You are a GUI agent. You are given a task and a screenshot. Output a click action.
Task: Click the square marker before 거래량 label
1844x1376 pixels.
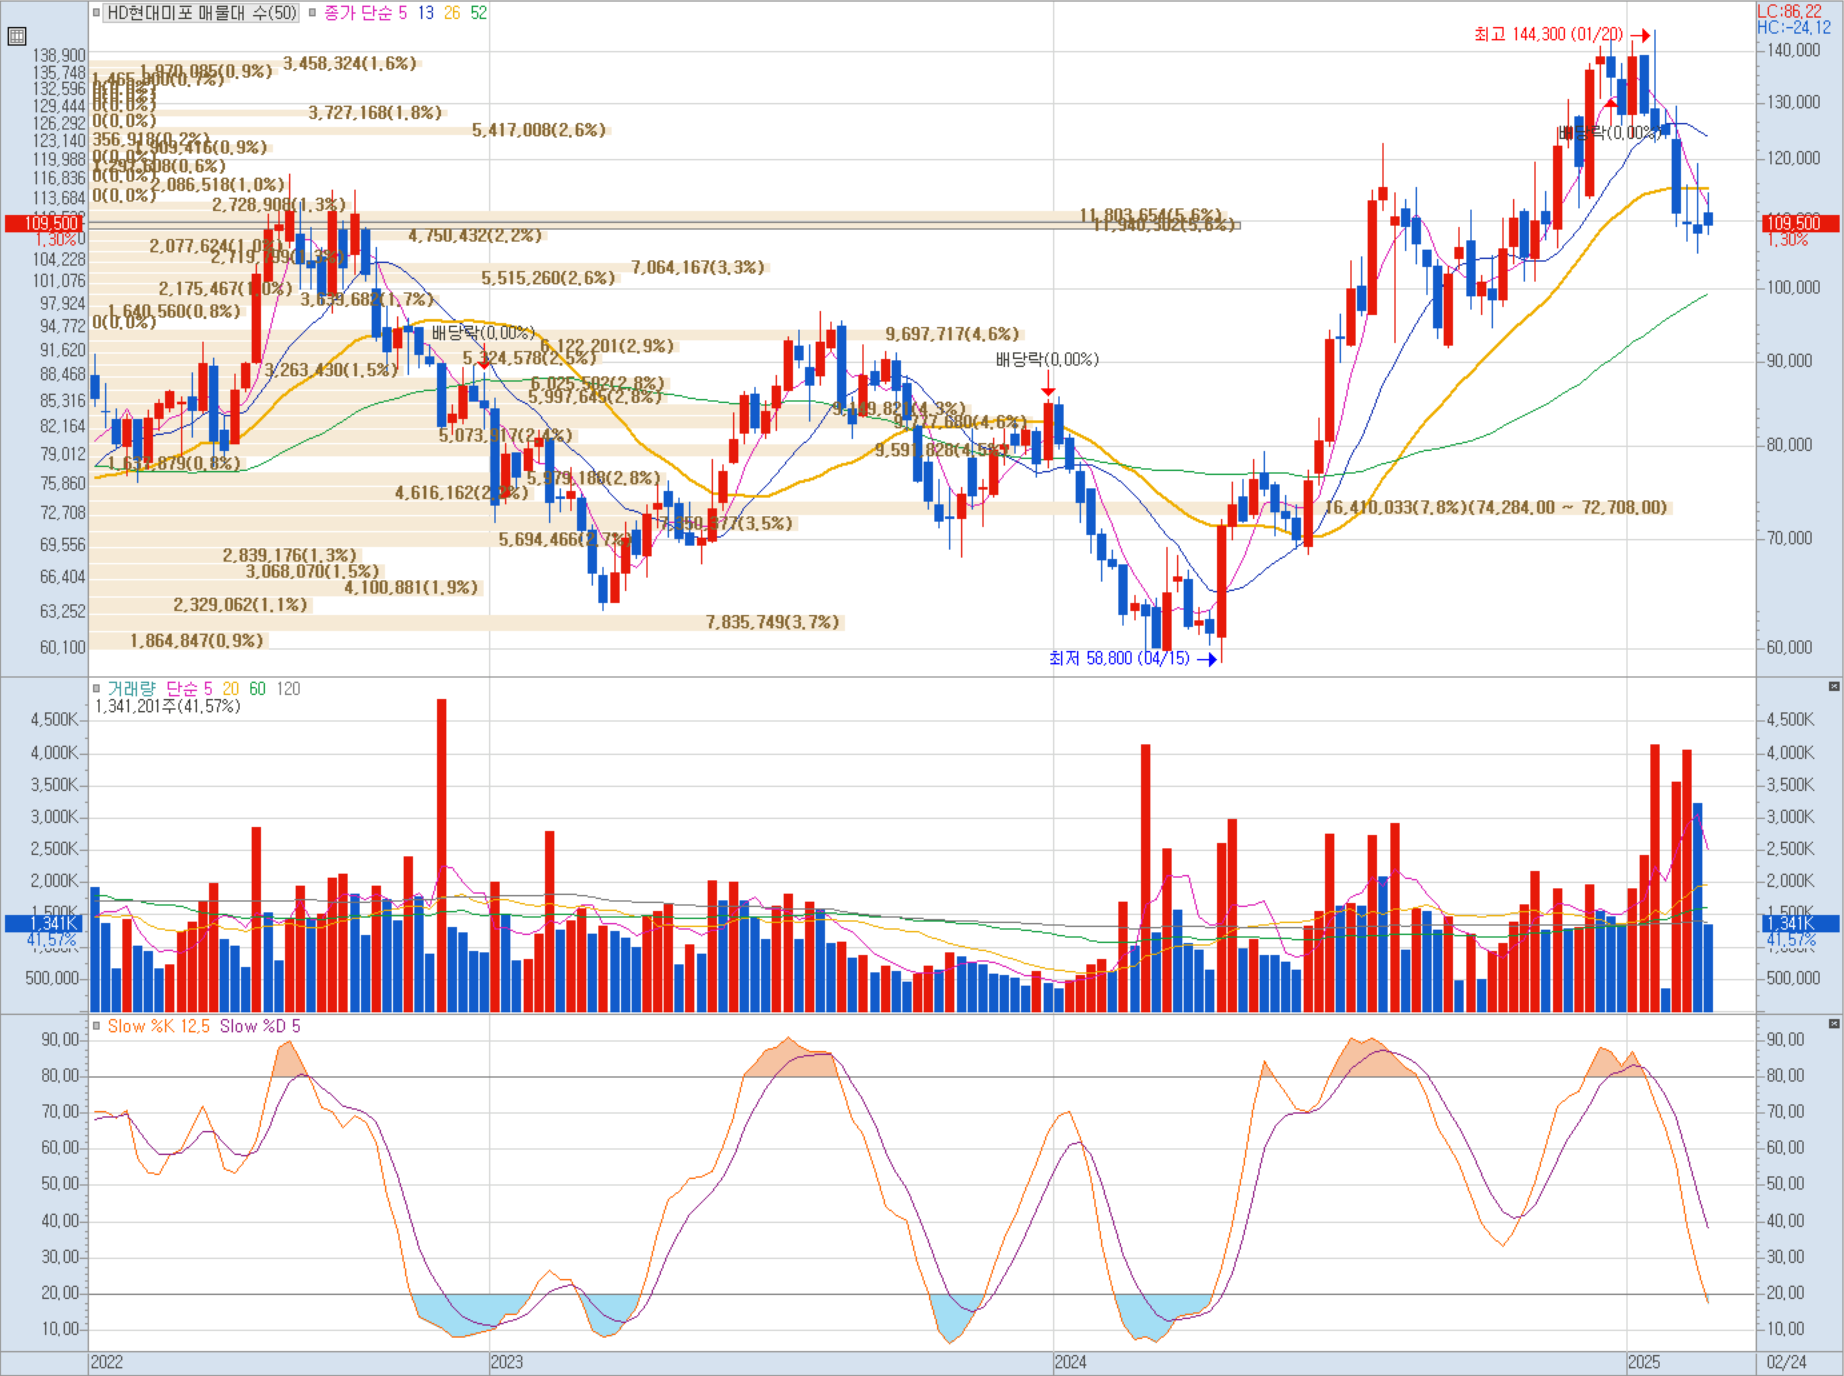coord(96,689)
